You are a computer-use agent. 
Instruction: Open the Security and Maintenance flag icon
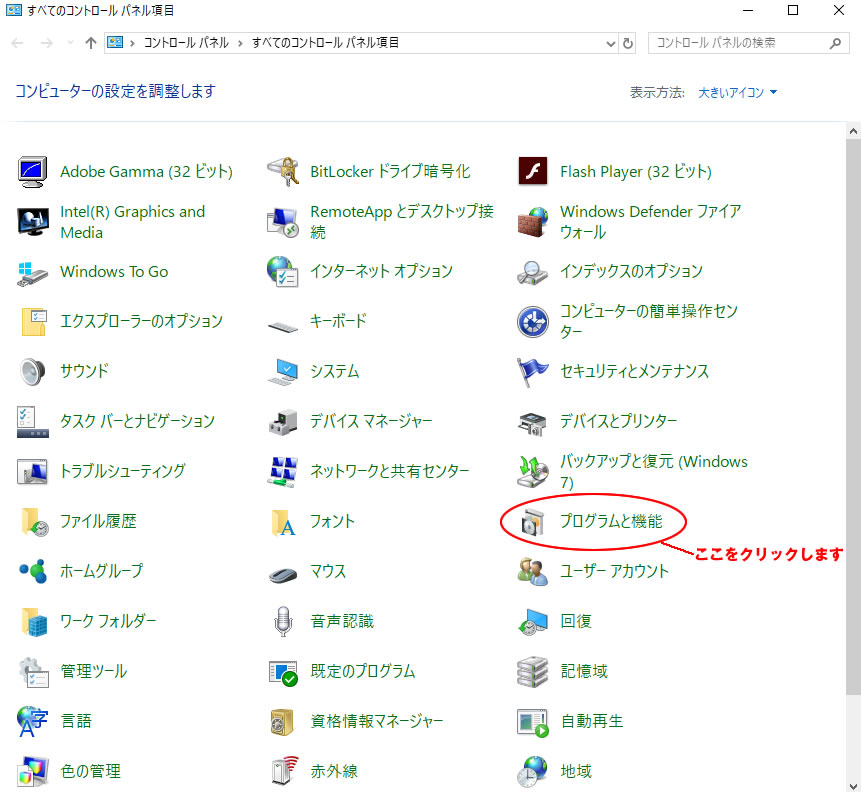pyautogui.click(x=532, y=372)
